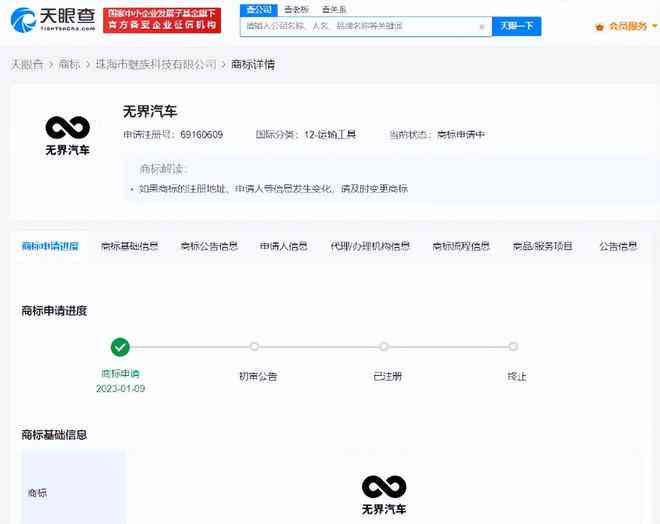Image resolution: width=660 pixels, height=524 pixels.
Task: Select the 查老板 search tab
Action: coord(296,10)
